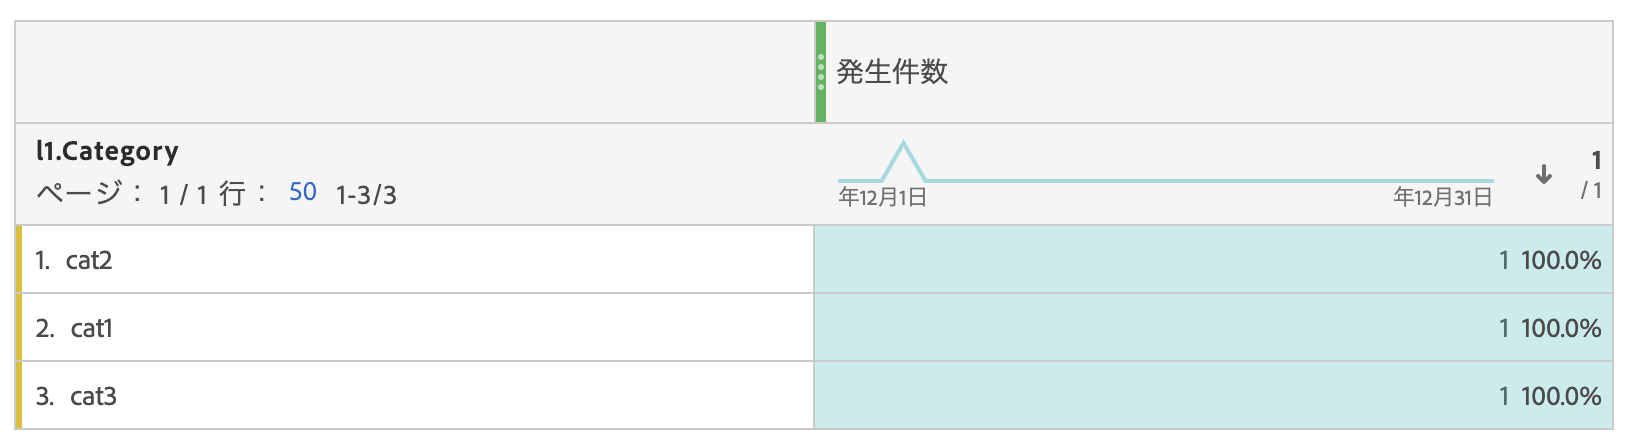Click the column total value 1 / 1
Screen dimensions: 1628x446
click(x=1592, y=174)
